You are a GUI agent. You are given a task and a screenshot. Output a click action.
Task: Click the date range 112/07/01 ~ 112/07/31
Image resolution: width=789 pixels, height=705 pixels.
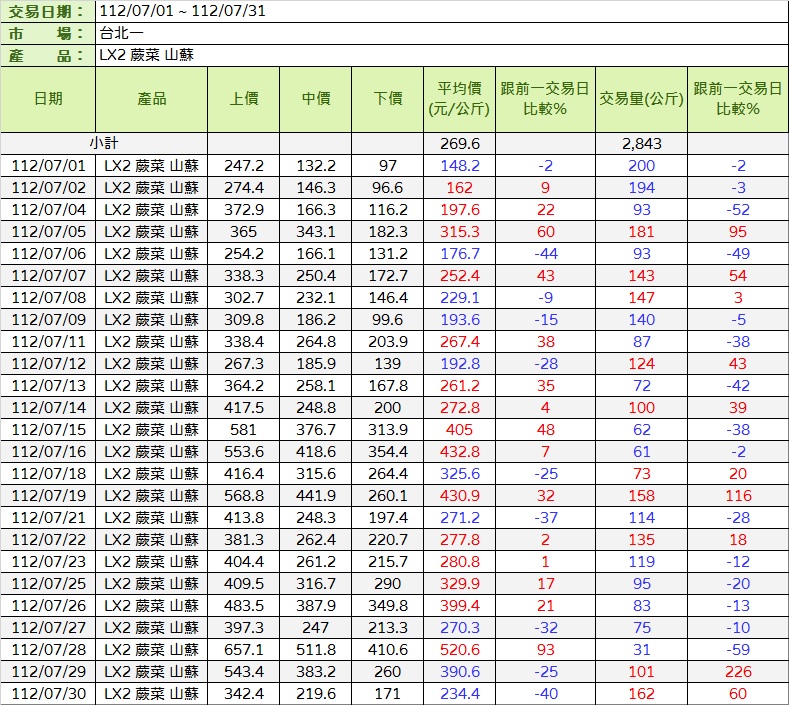point(183,12)
